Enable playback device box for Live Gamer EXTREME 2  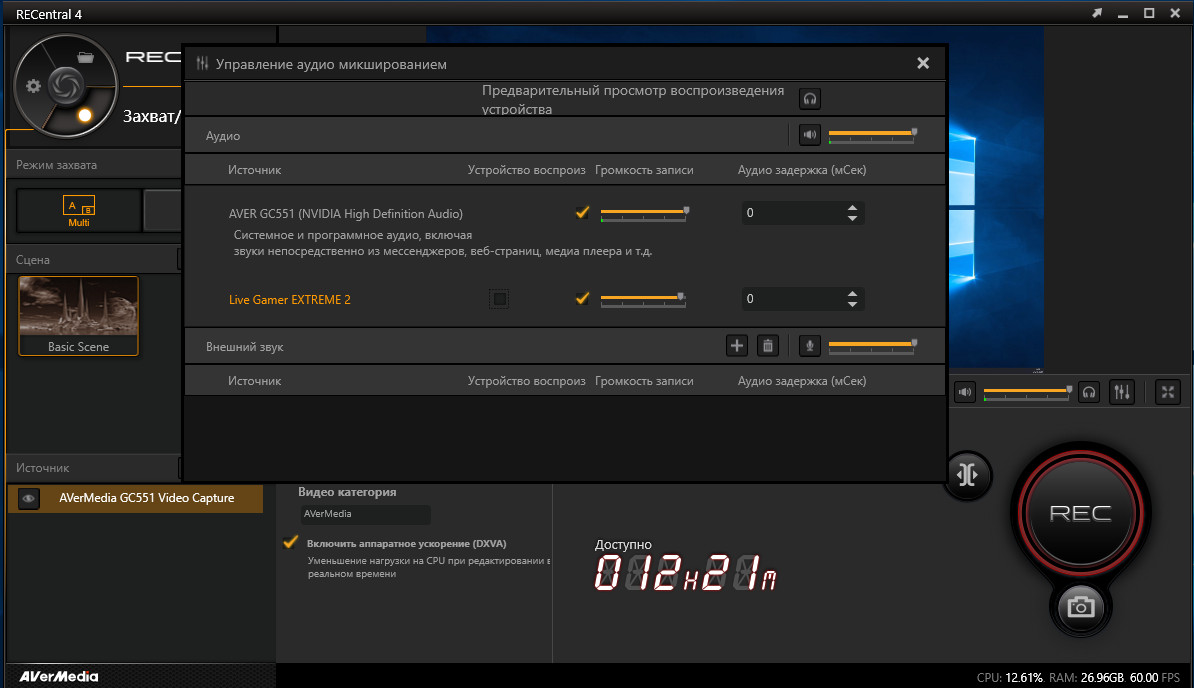(x=500, y=299)
